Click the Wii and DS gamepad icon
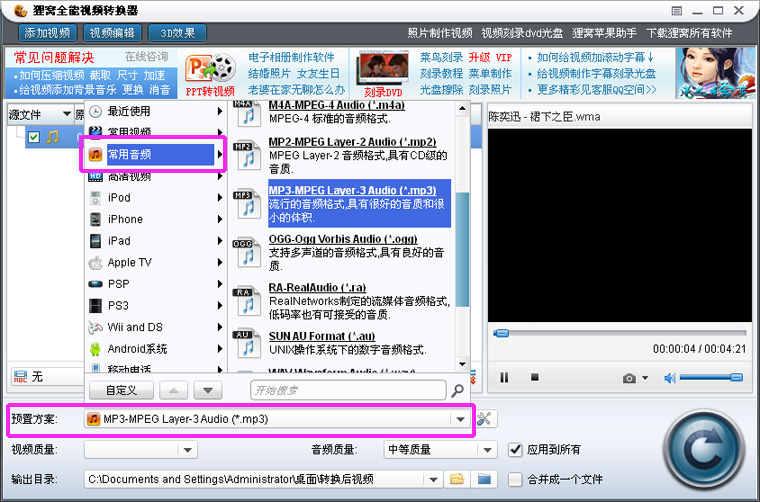760x502 pixels. [x=95, y=328]
